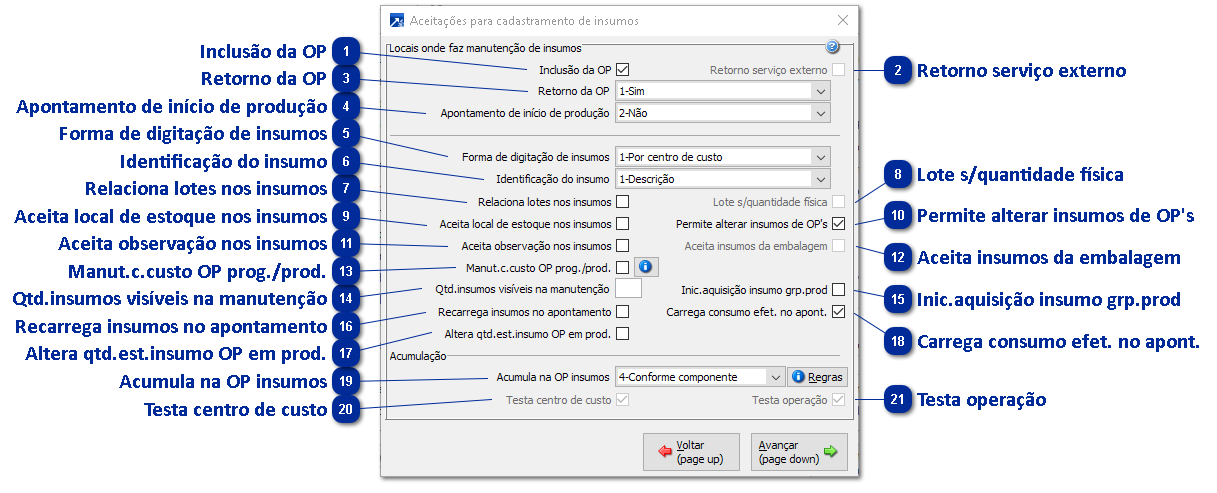1217x493 pixels.
Task: Click numbered callout badge 21
Action: point(898,400)
